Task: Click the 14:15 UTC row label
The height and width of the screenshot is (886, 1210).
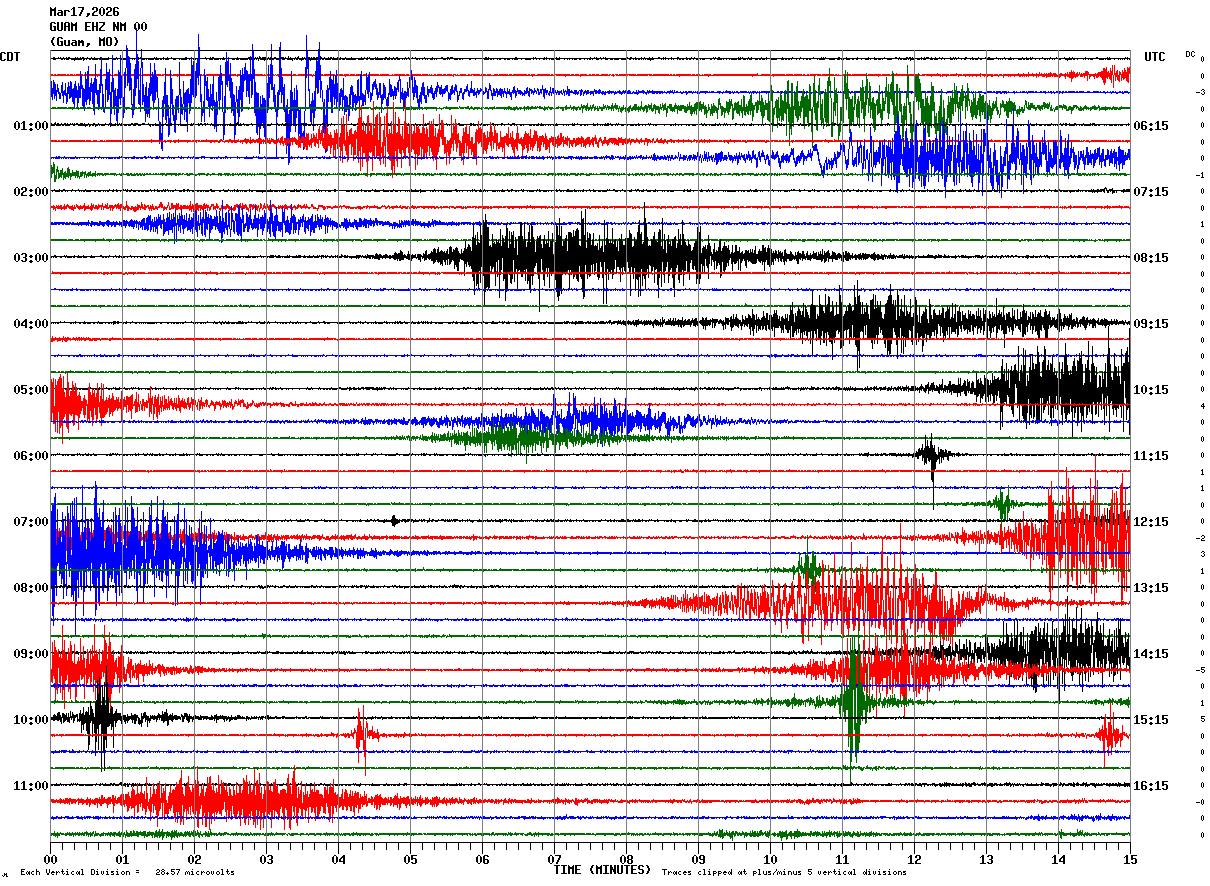Action: coord(1151,654)
